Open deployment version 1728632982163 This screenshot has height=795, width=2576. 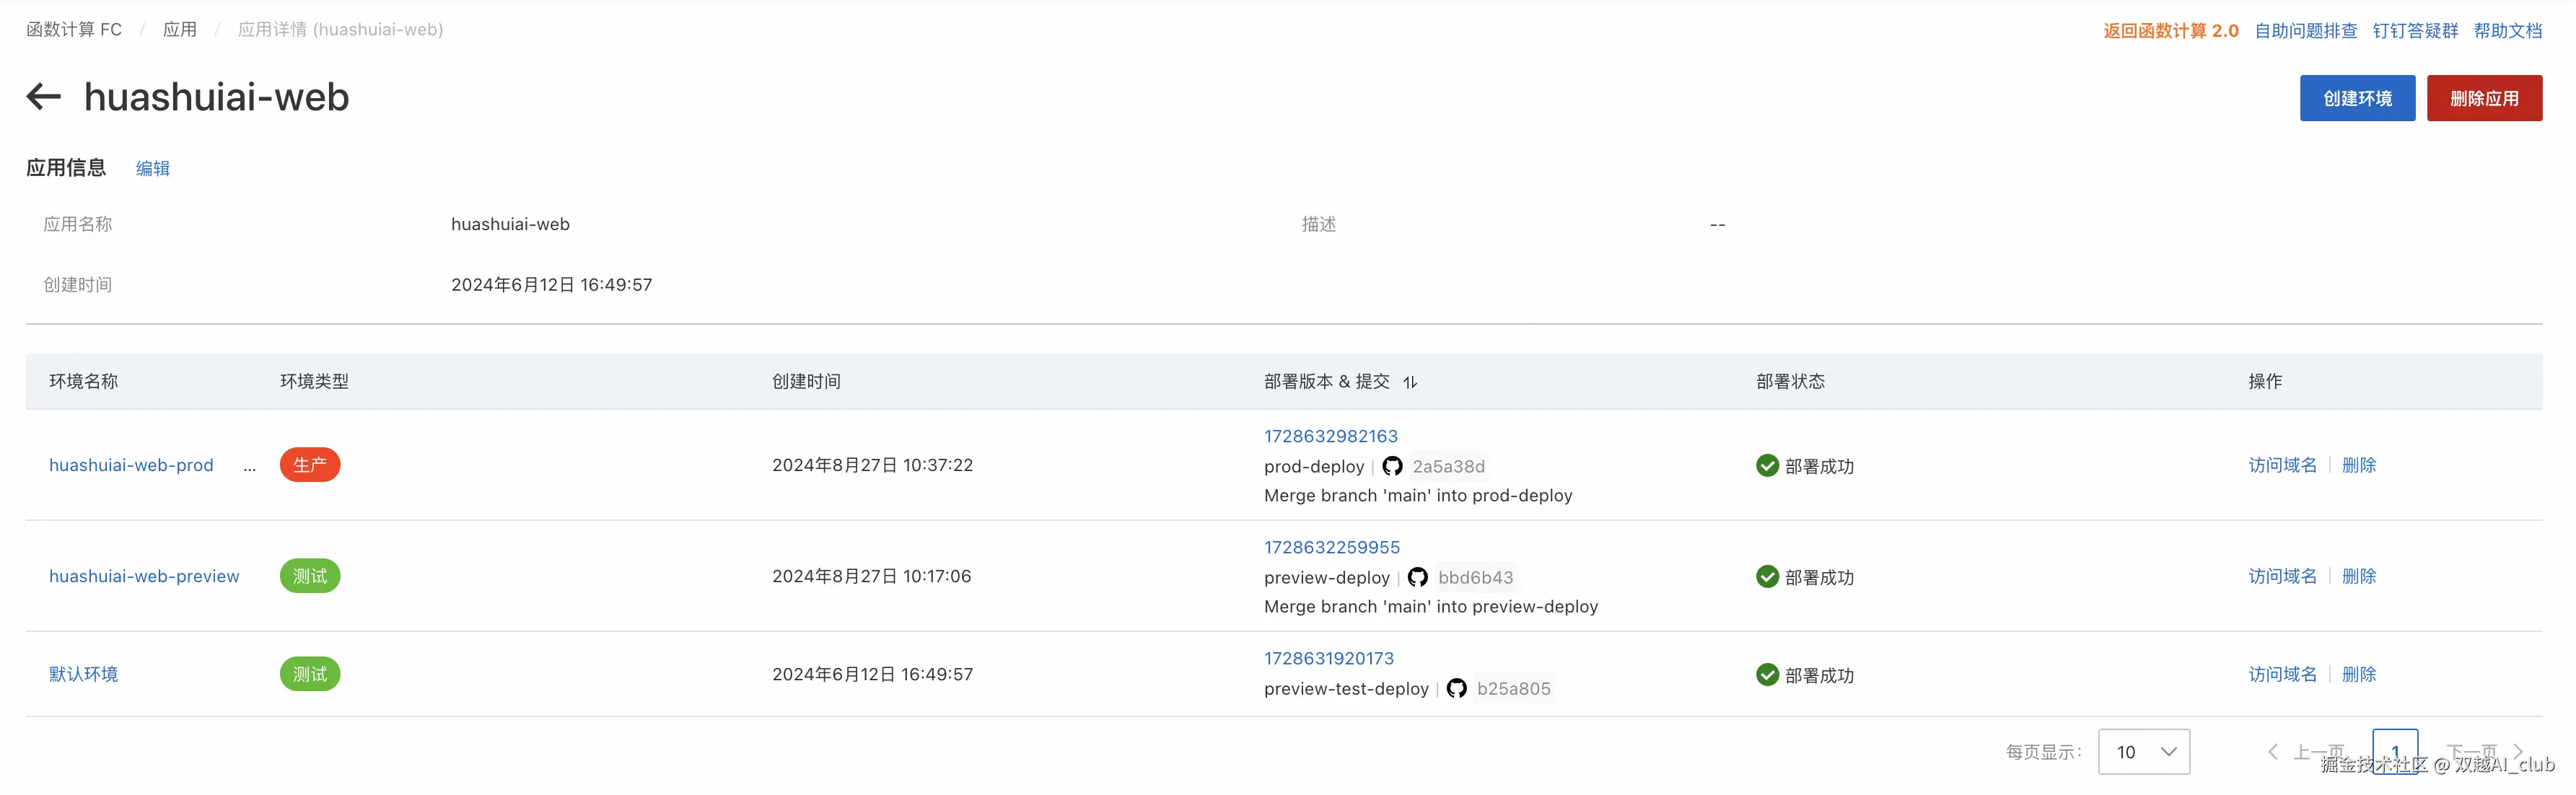tap(1330, 436)
